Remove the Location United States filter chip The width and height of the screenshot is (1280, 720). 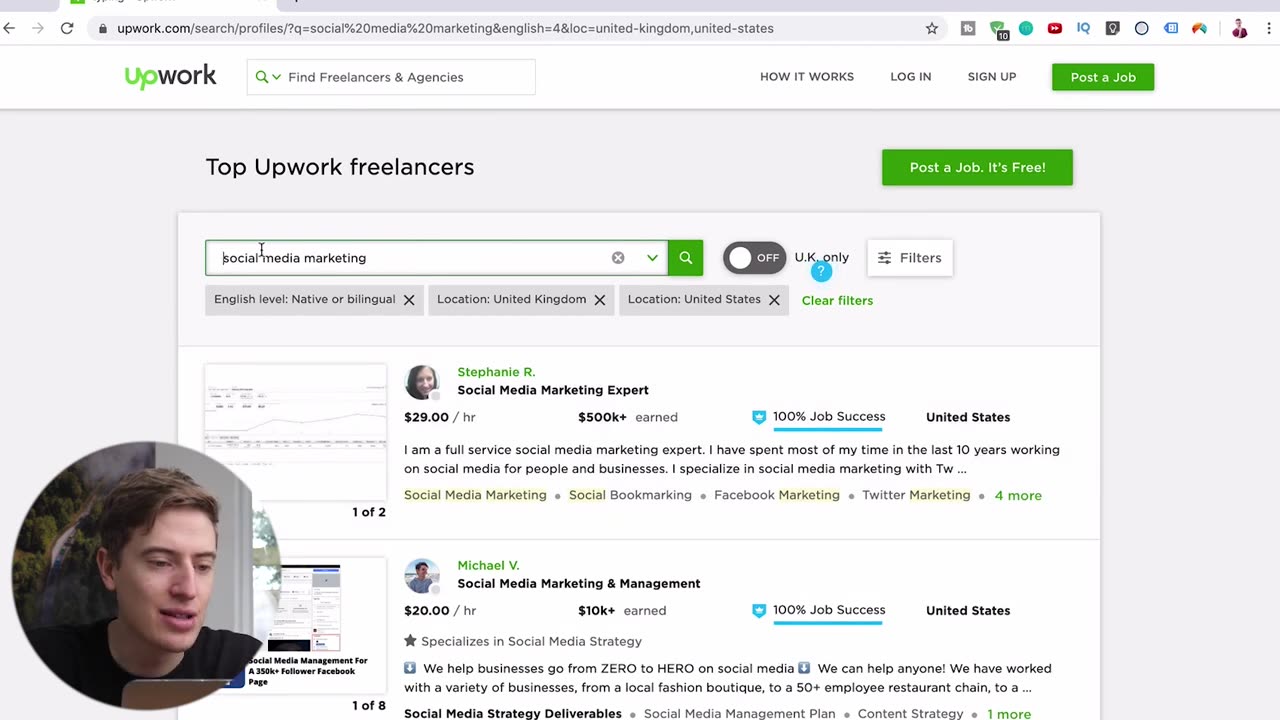coord(774,300)
